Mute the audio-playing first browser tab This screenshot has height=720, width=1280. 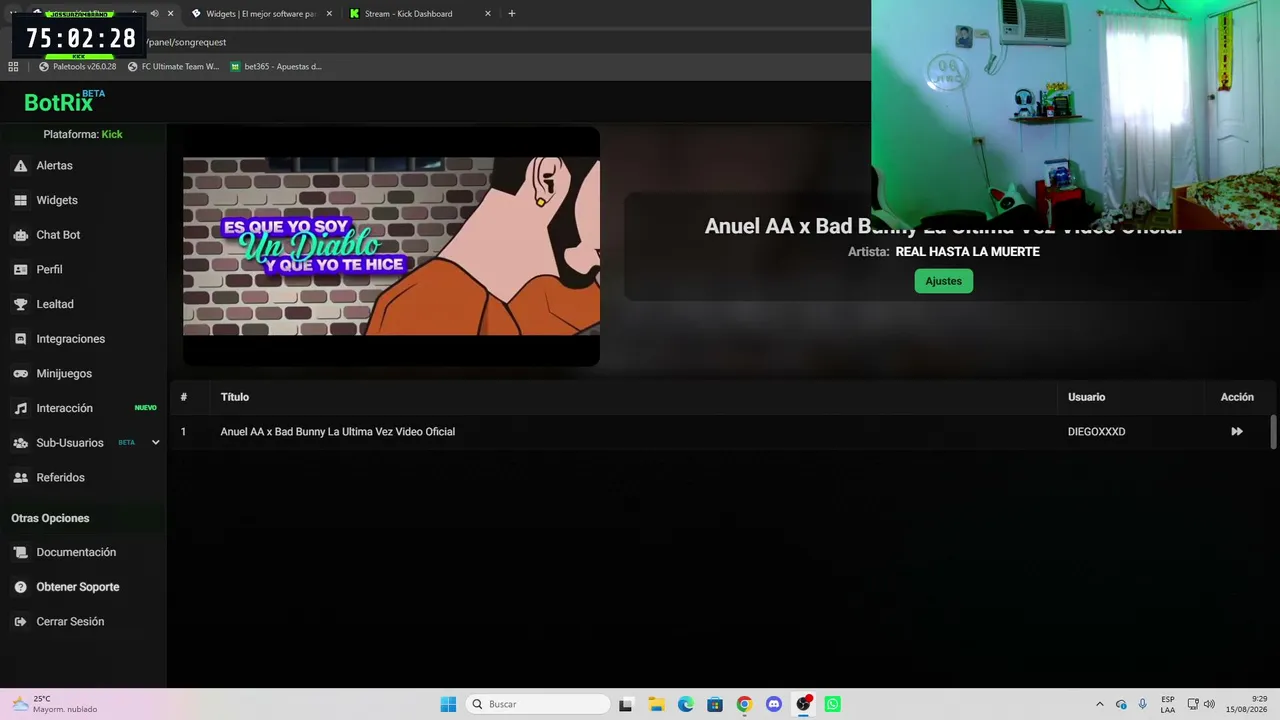pyautogui.click(x=154, y=14)
